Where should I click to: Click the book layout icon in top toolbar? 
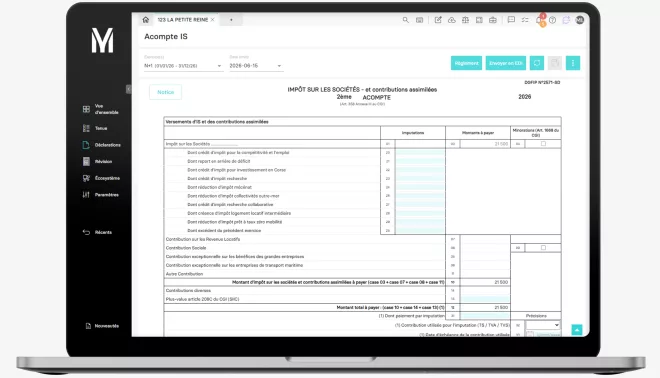tap(479, 20)
